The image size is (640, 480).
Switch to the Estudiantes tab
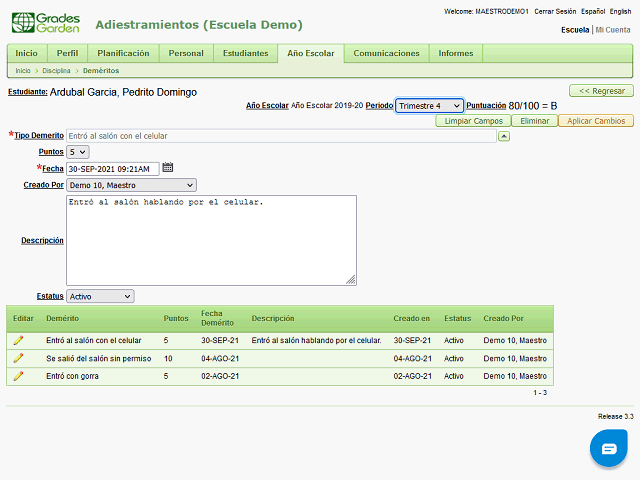pos(245,53)
